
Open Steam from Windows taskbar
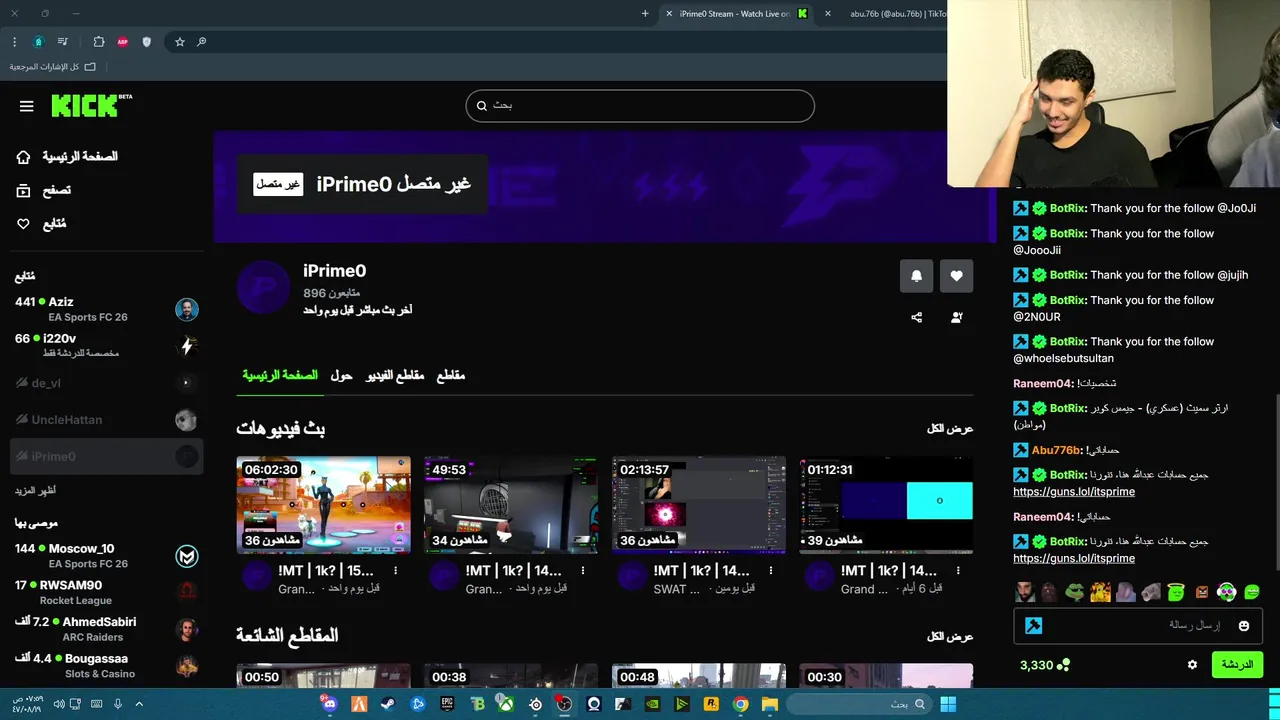[x=388, y=704]
